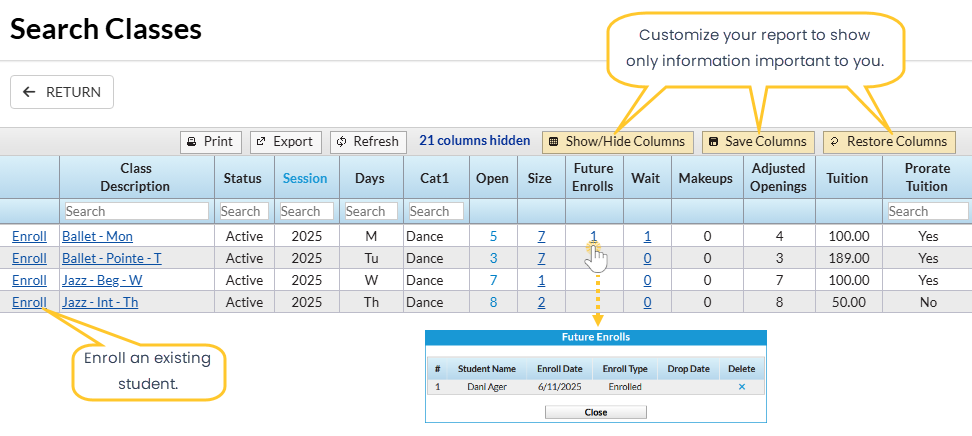The height and width of the screenshot is (436, 972).
Task: Click Enrolled type in Future Enrolls
Action: click(625, 386)
